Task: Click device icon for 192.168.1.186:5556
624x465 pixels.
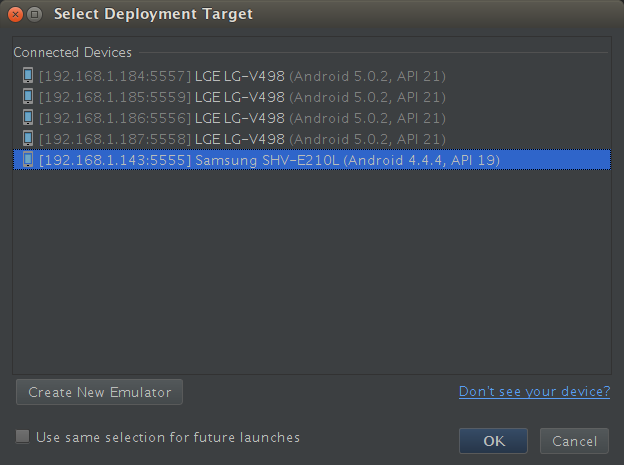Action: point(28,117)
